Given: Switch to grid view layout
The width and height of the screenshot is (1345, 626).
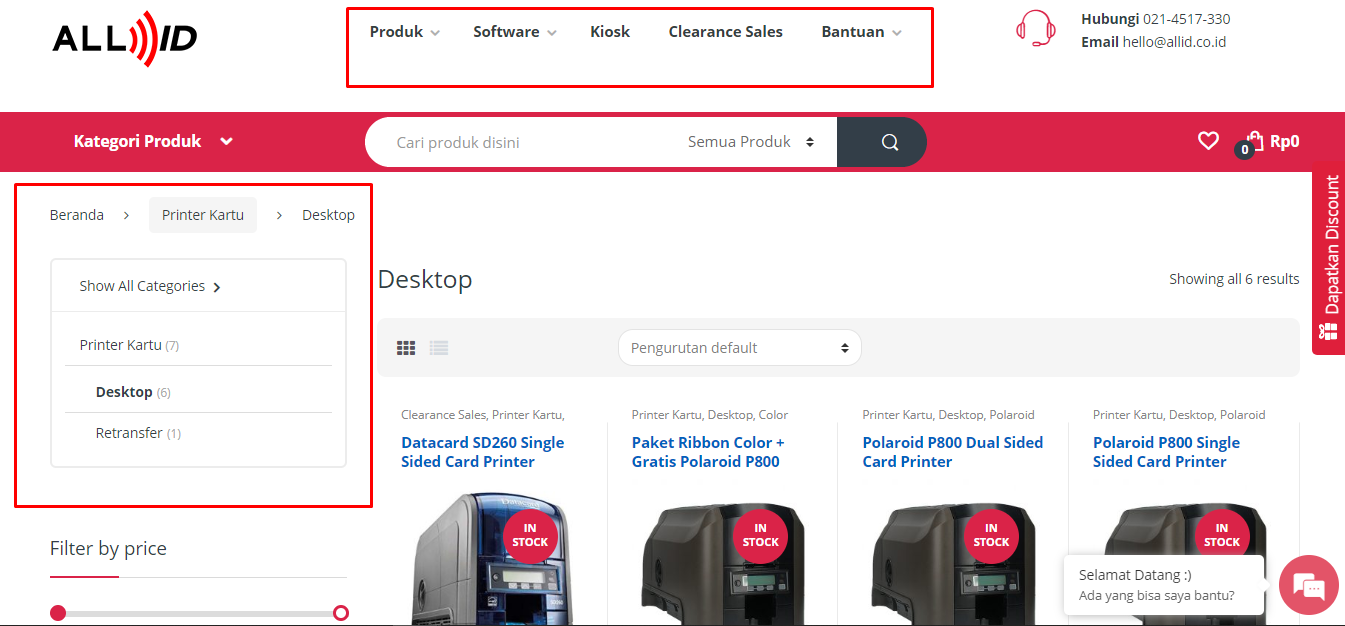Looking at the screenshot, I should [406, 348].
